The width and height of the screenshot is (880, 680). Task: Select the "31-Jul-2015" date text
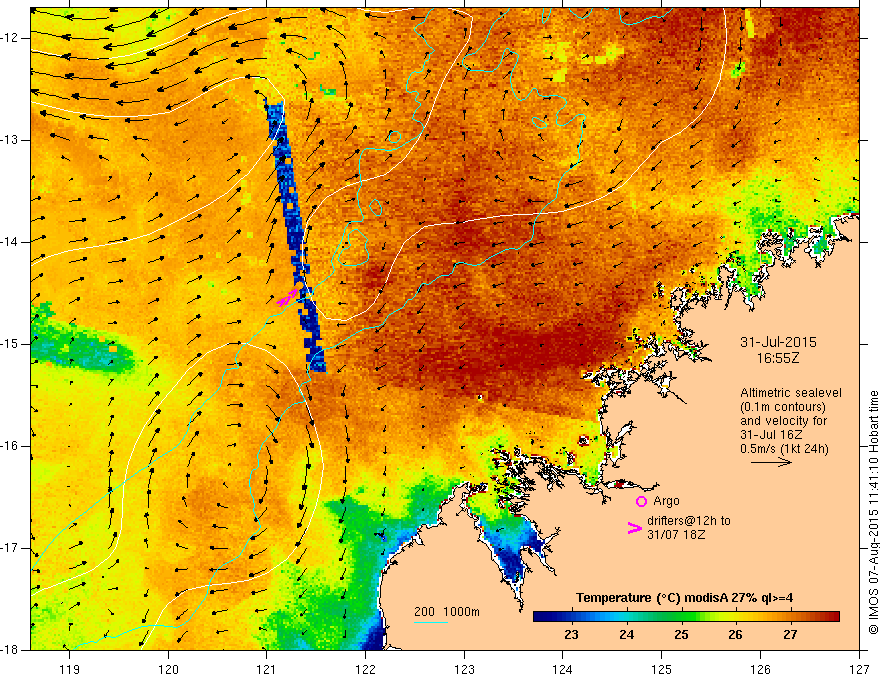click(778, 342)
